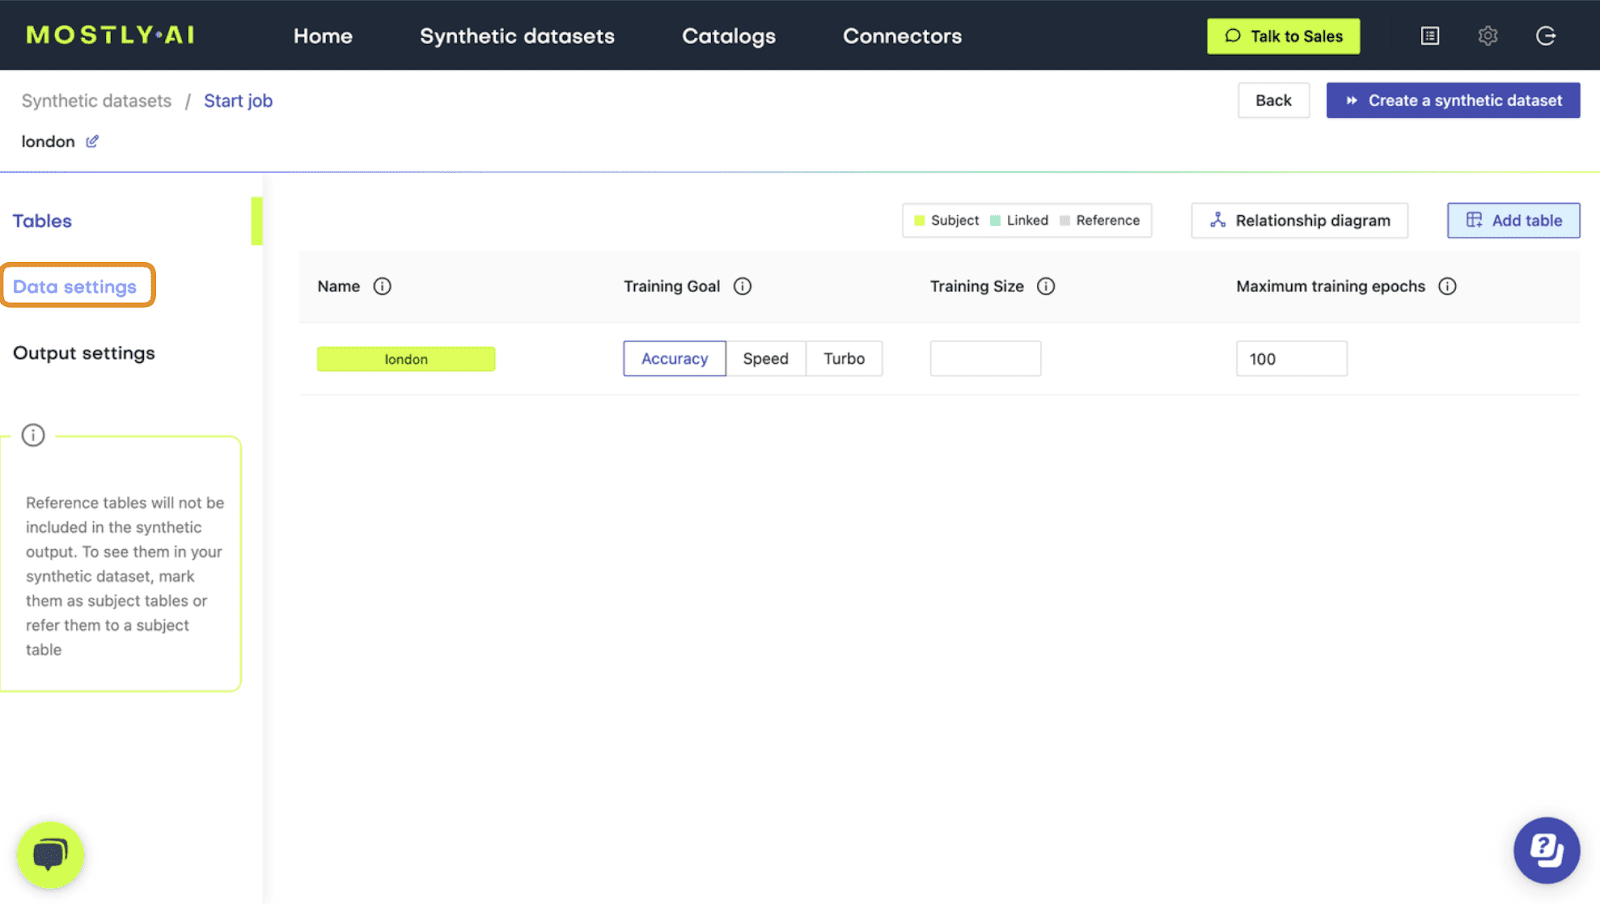The width and height of the screenshot is (1600, 904).
Task: Select Speed training goal
Action: pyautogui.click(x=766, y=359)
